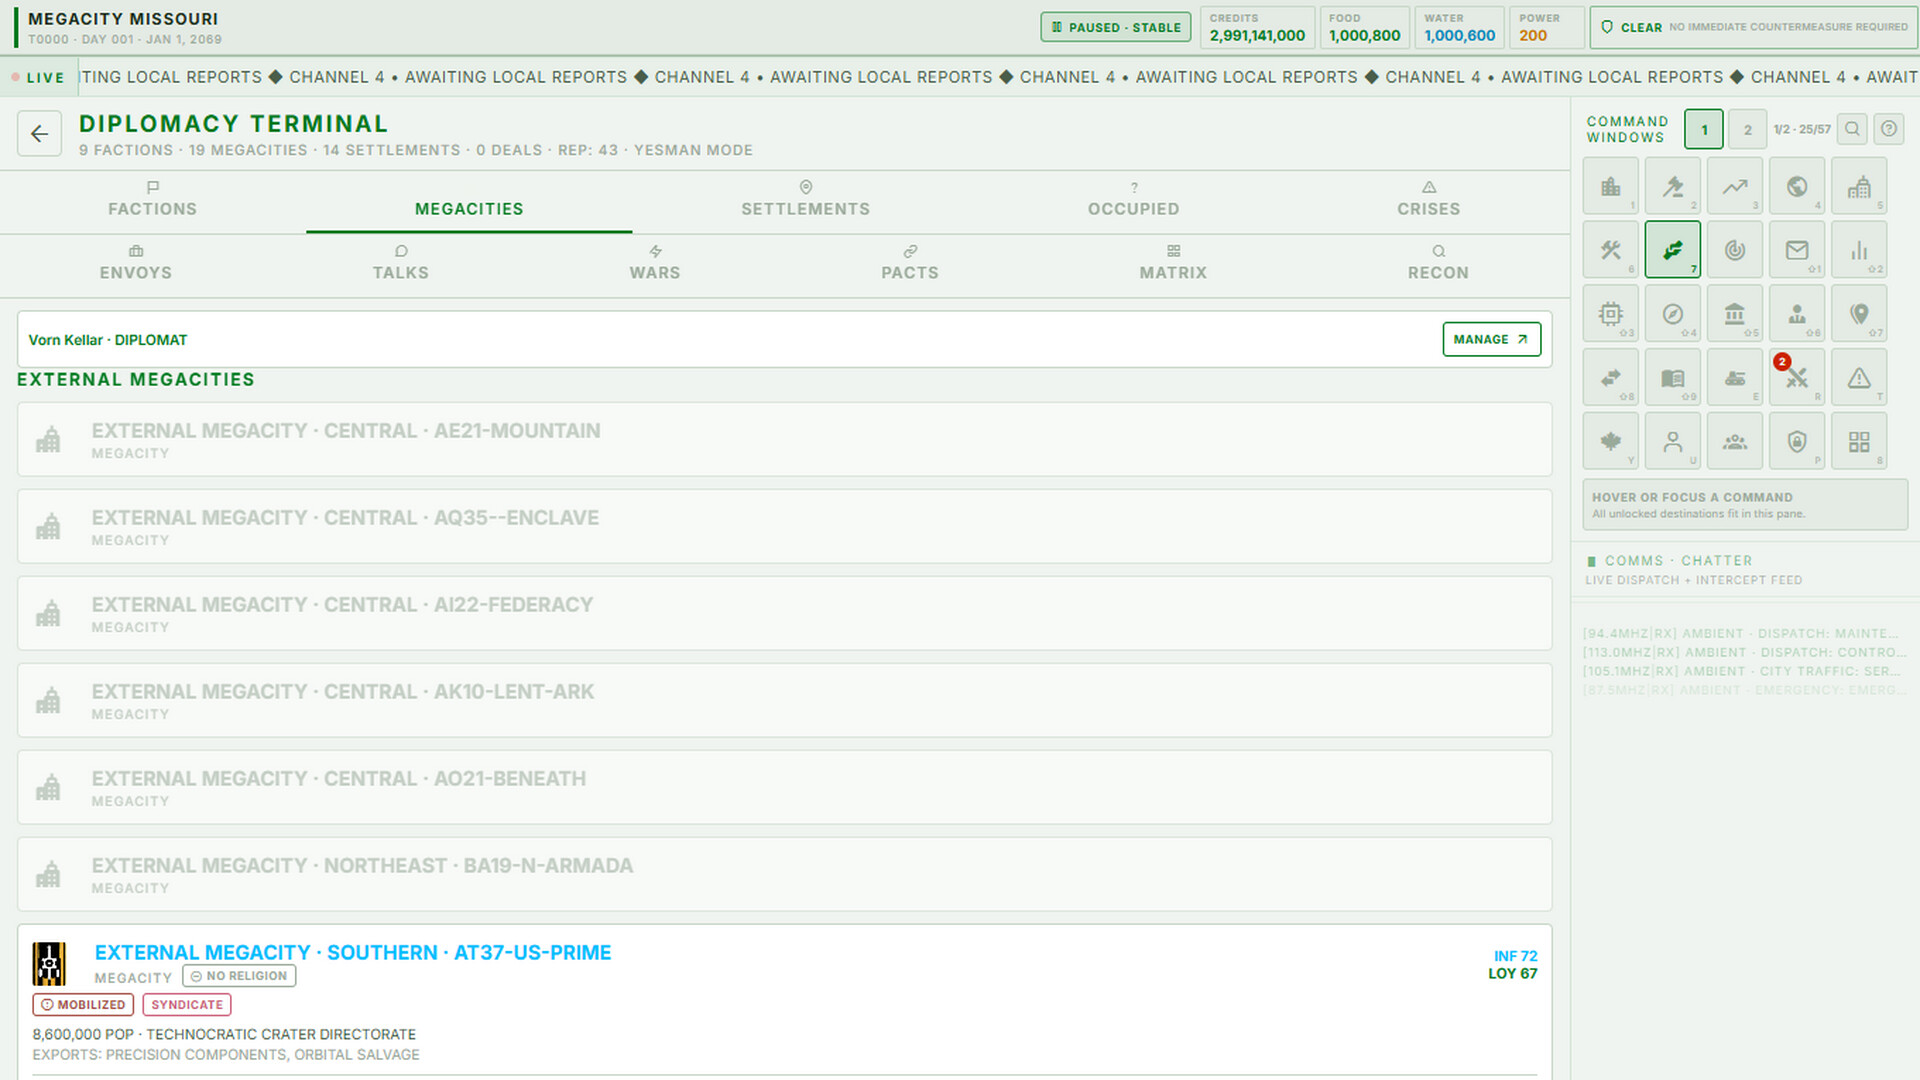Image resolution: width=1920 pixels, height=1080 pixels.
Task: Open the processor chip command window
Action: click(1611, 314)
